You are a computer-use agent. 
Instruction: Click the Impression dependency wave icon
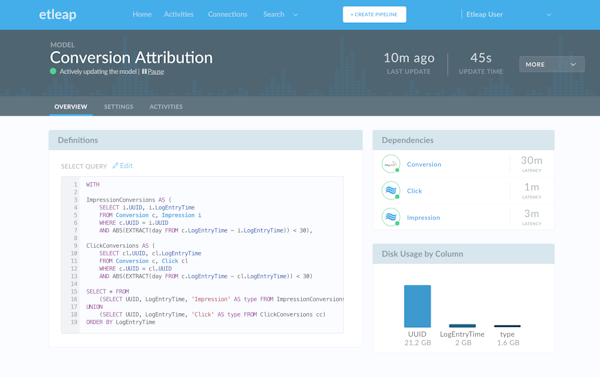(391, 217)
